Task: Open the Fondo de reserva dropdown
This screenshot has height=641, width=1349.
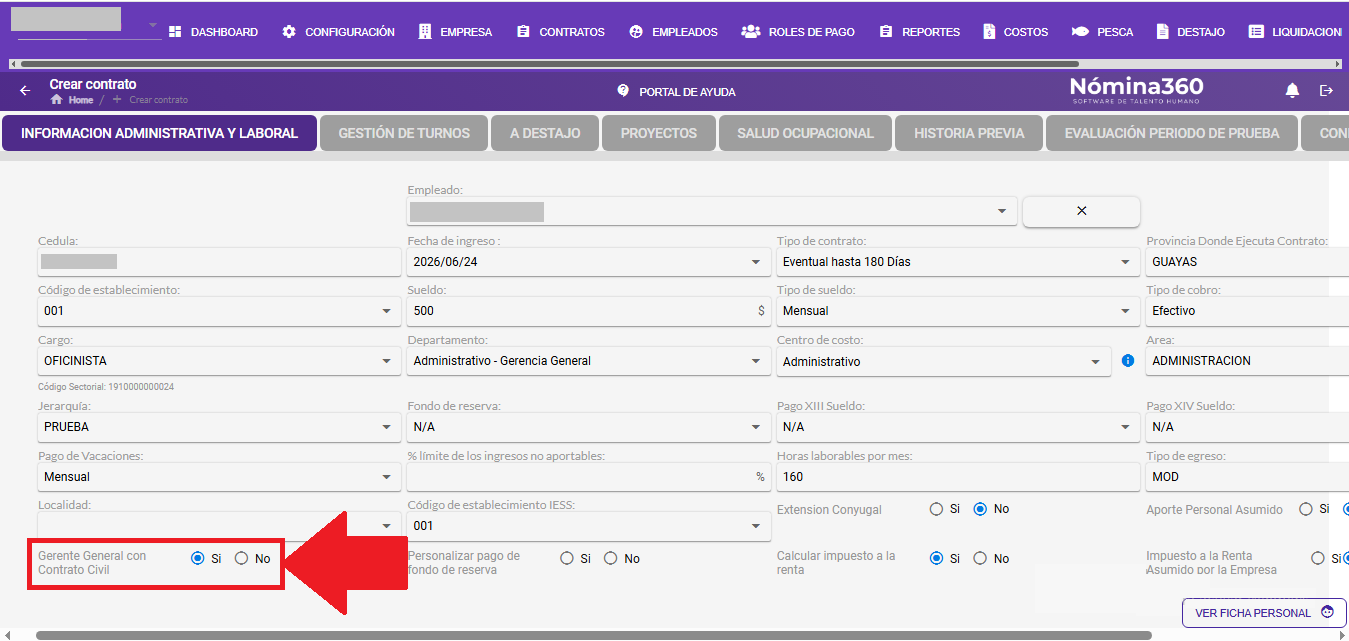Action: [x=589, y=427]
